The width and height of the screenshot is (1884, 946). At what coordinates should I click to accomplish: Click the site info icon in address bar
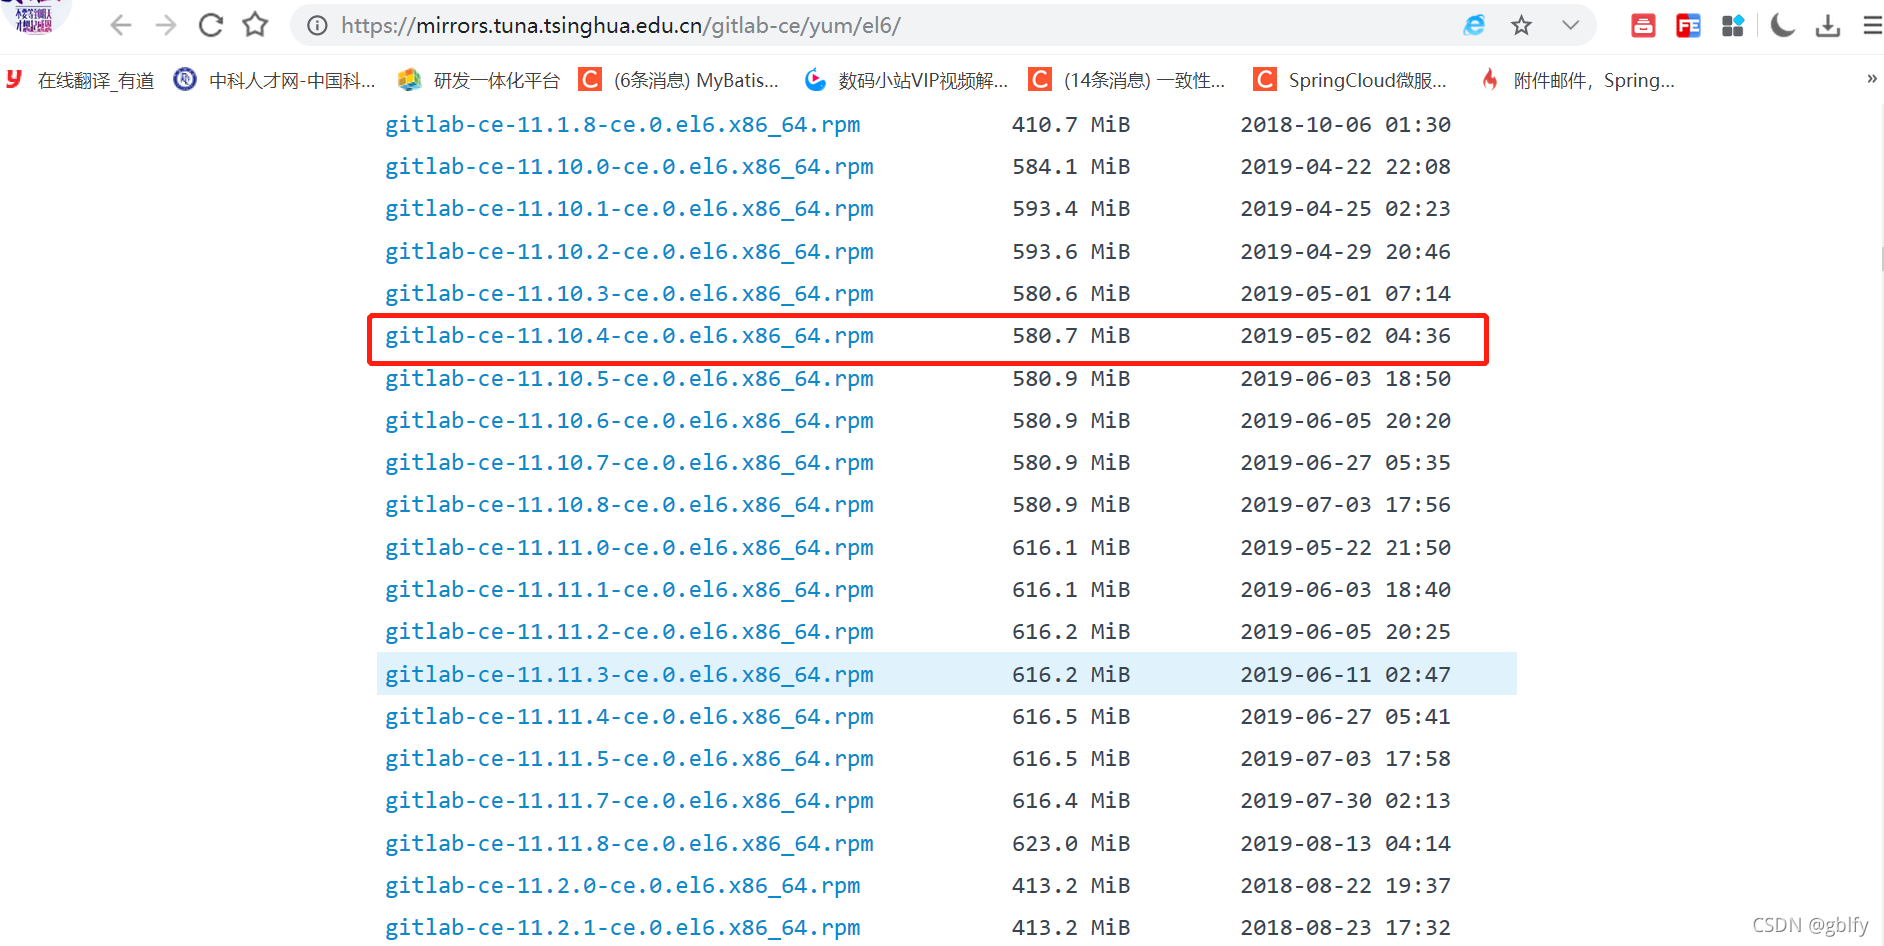point(317,26)
